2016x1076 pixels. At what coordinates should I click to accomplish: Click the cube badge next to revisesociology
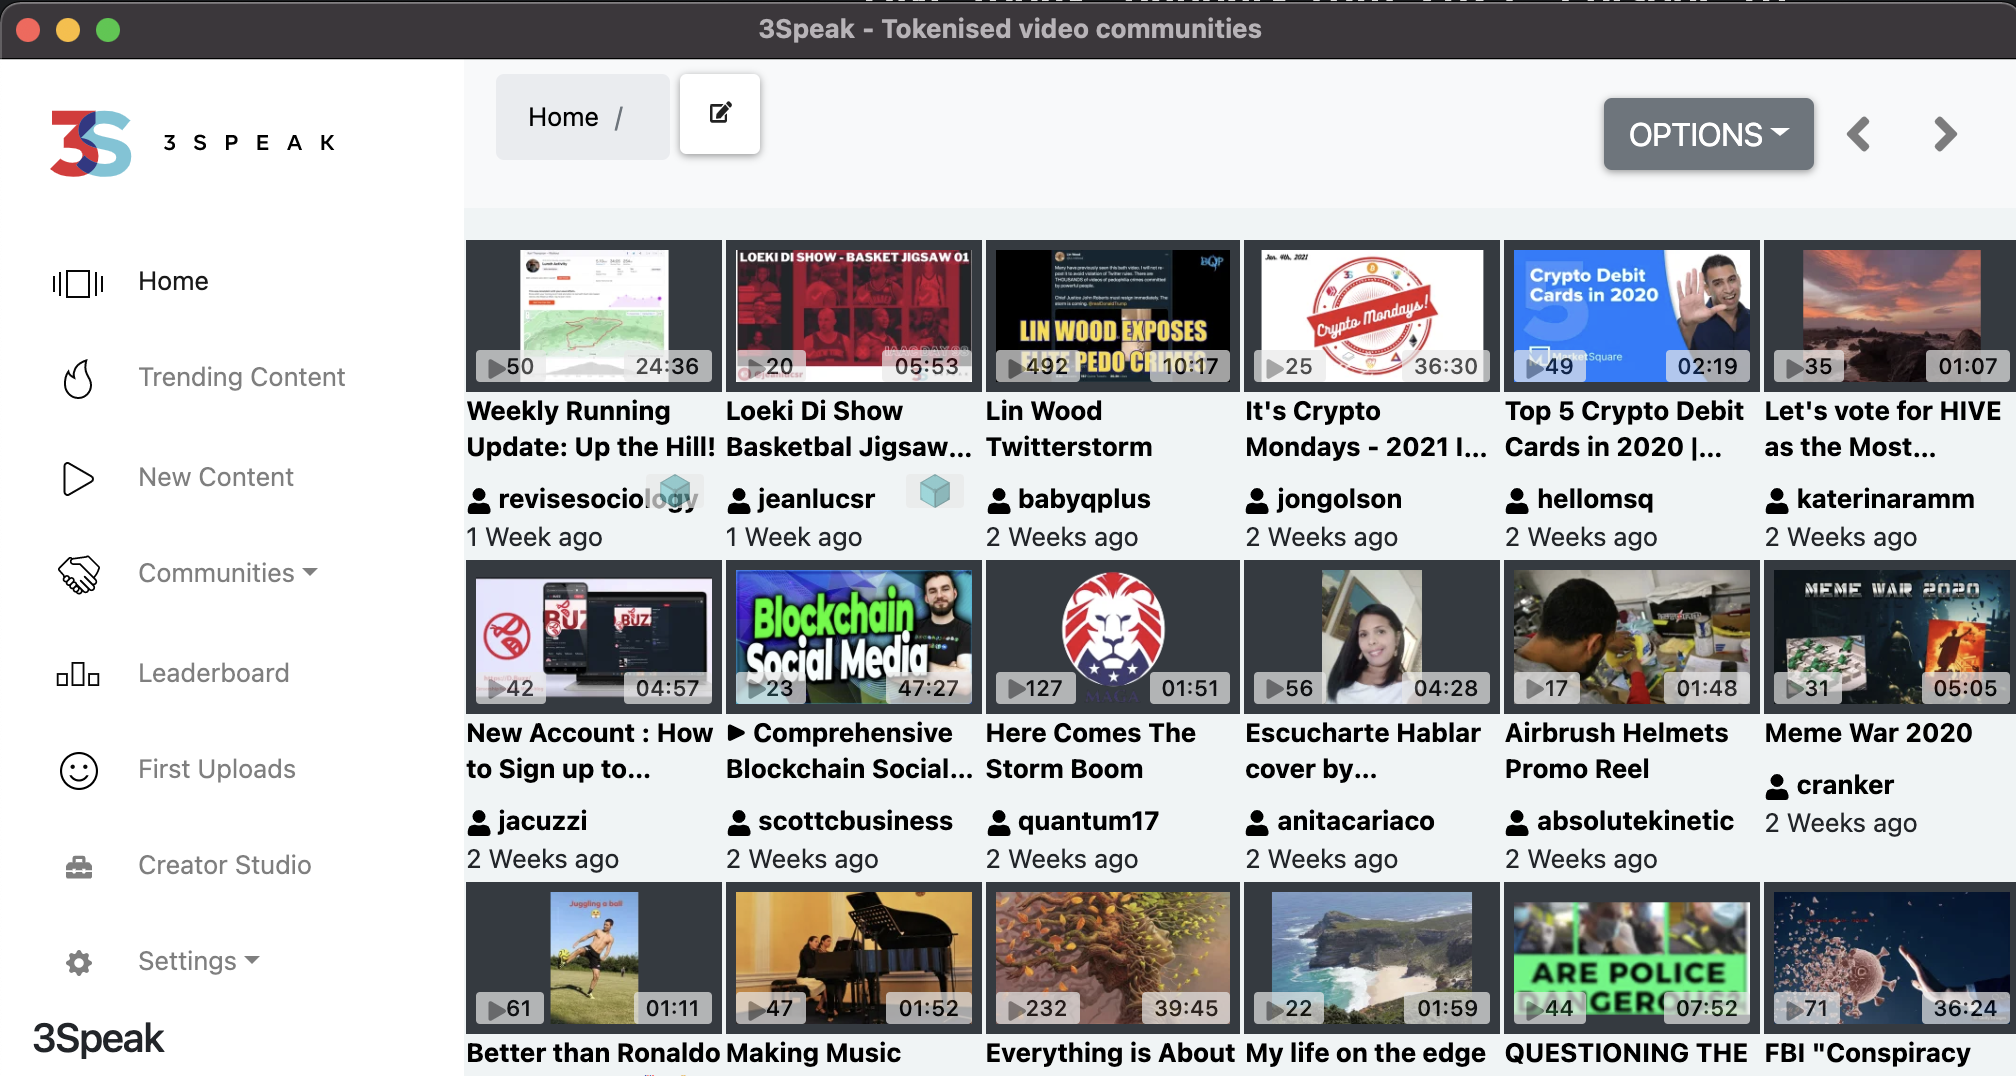point(675,491)
